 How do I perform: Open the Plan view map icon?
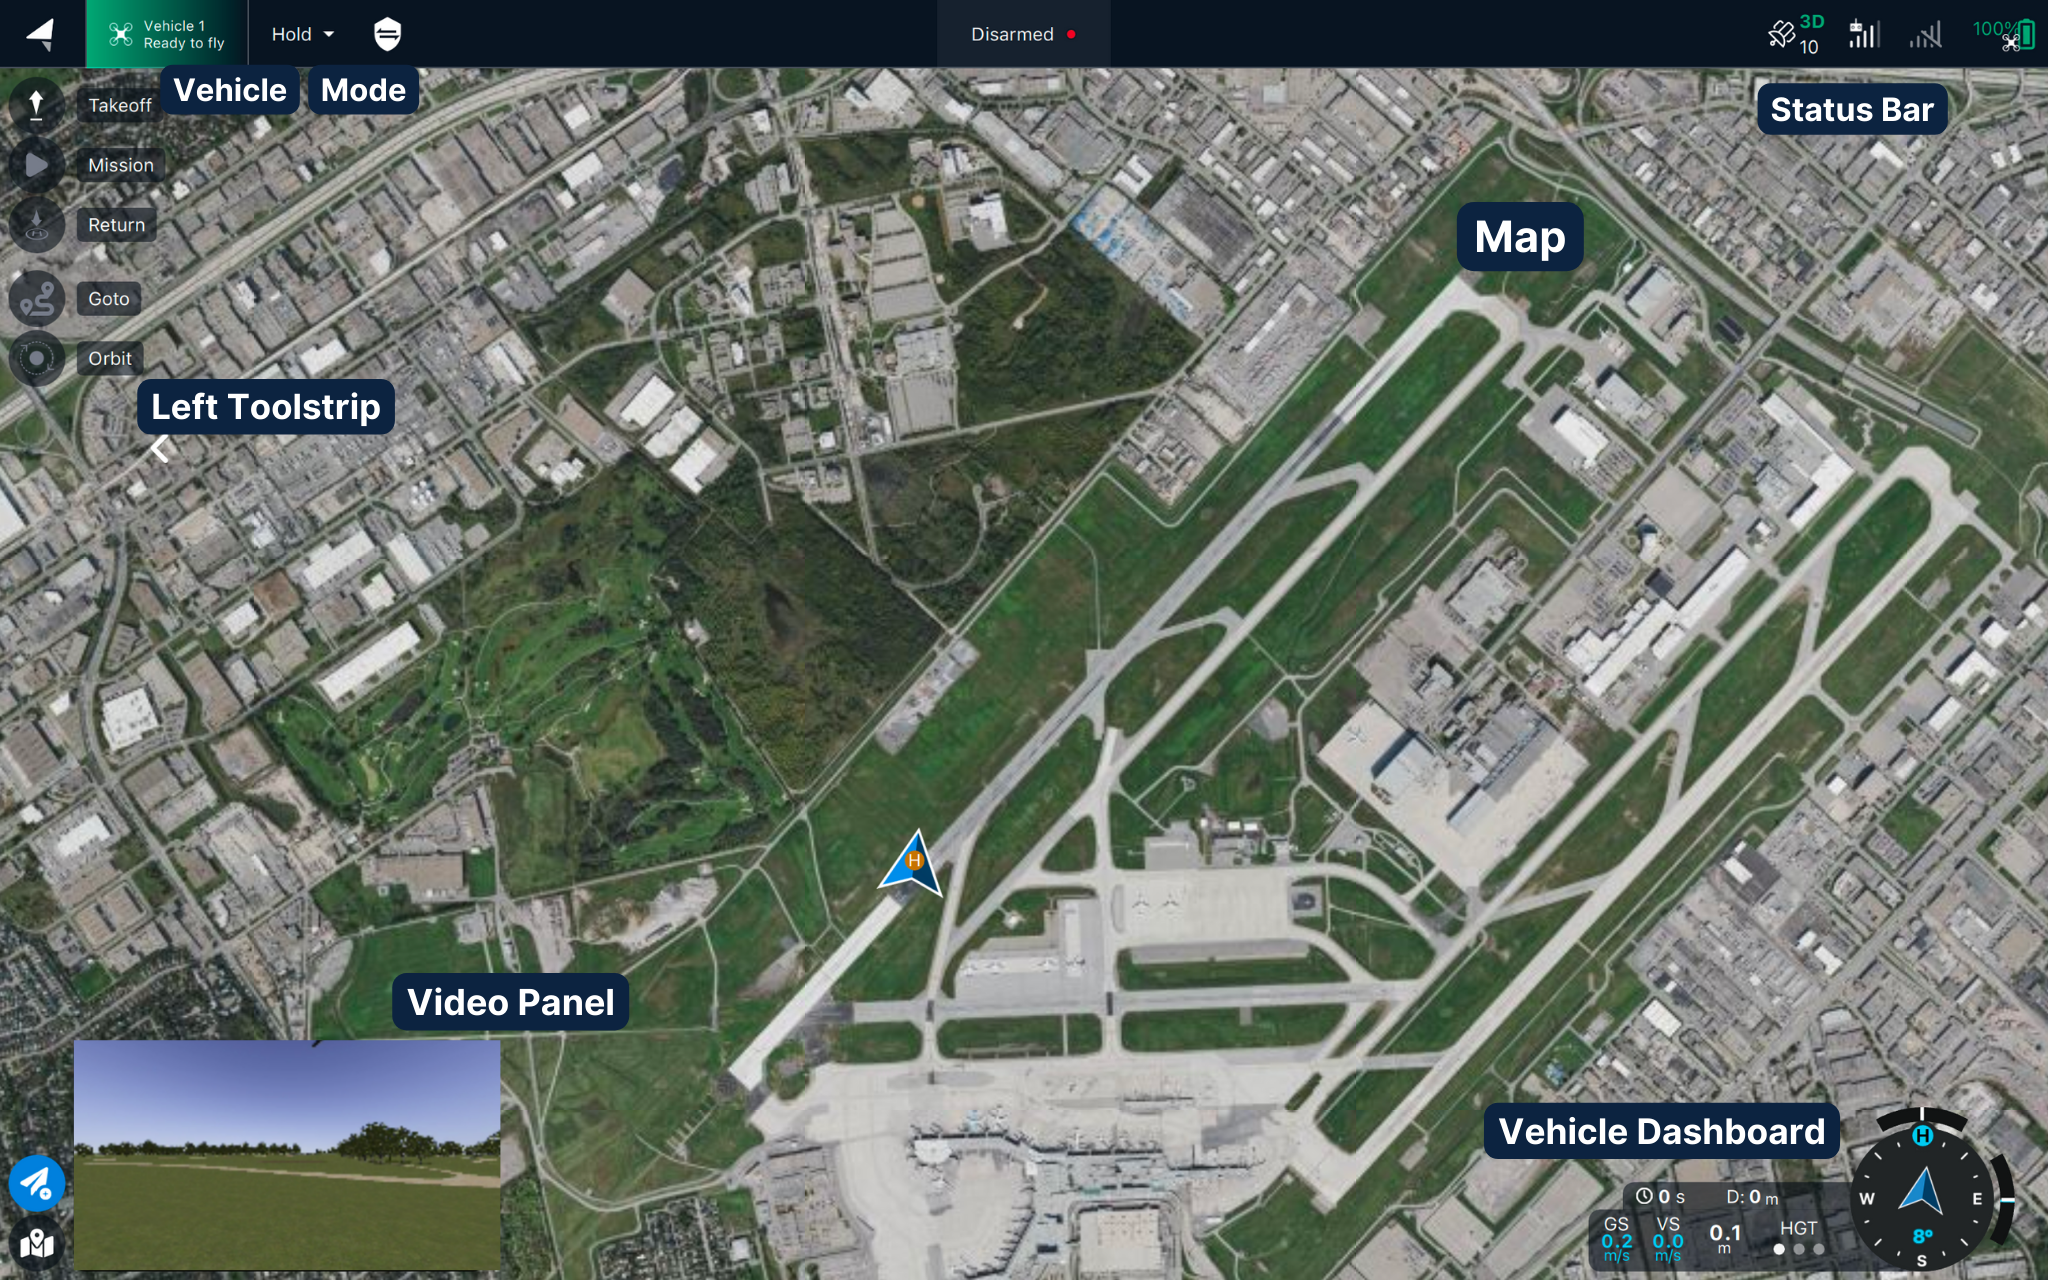[37, 1243]
